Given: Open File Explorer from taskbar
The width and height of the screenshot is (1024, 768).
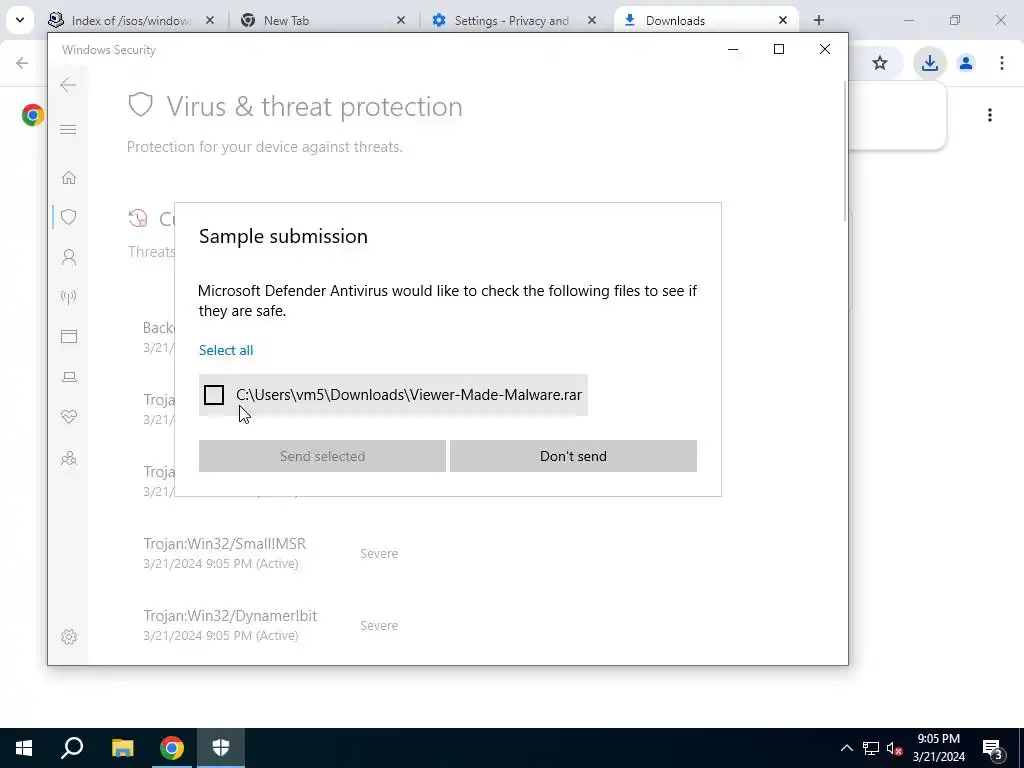Looking at the screenshot, I should click(x=122, y=748).
